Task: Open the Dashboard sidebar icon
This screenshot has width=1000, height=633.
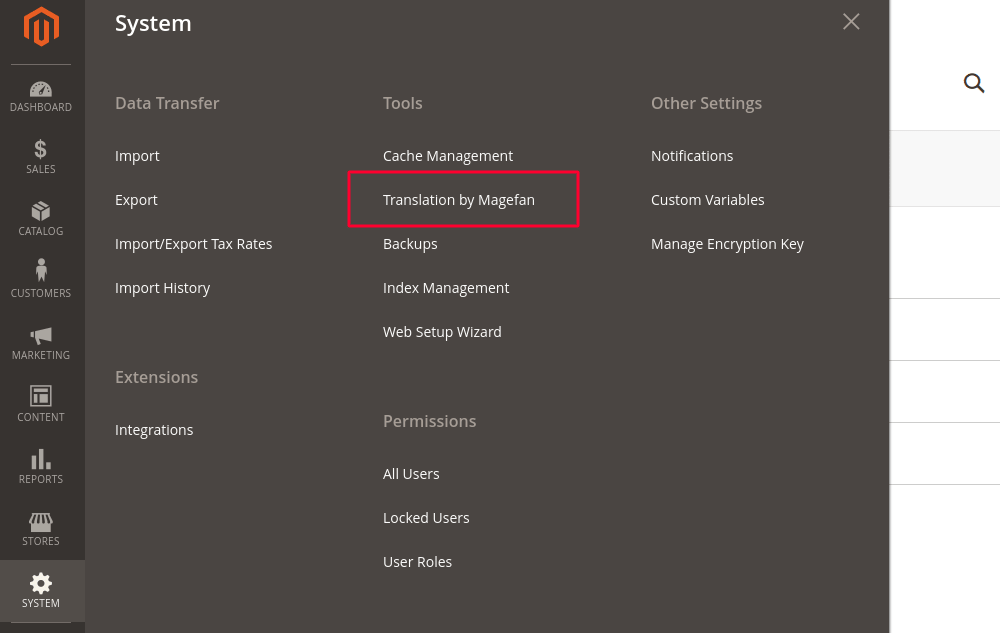Action: (x=41, y=91)
